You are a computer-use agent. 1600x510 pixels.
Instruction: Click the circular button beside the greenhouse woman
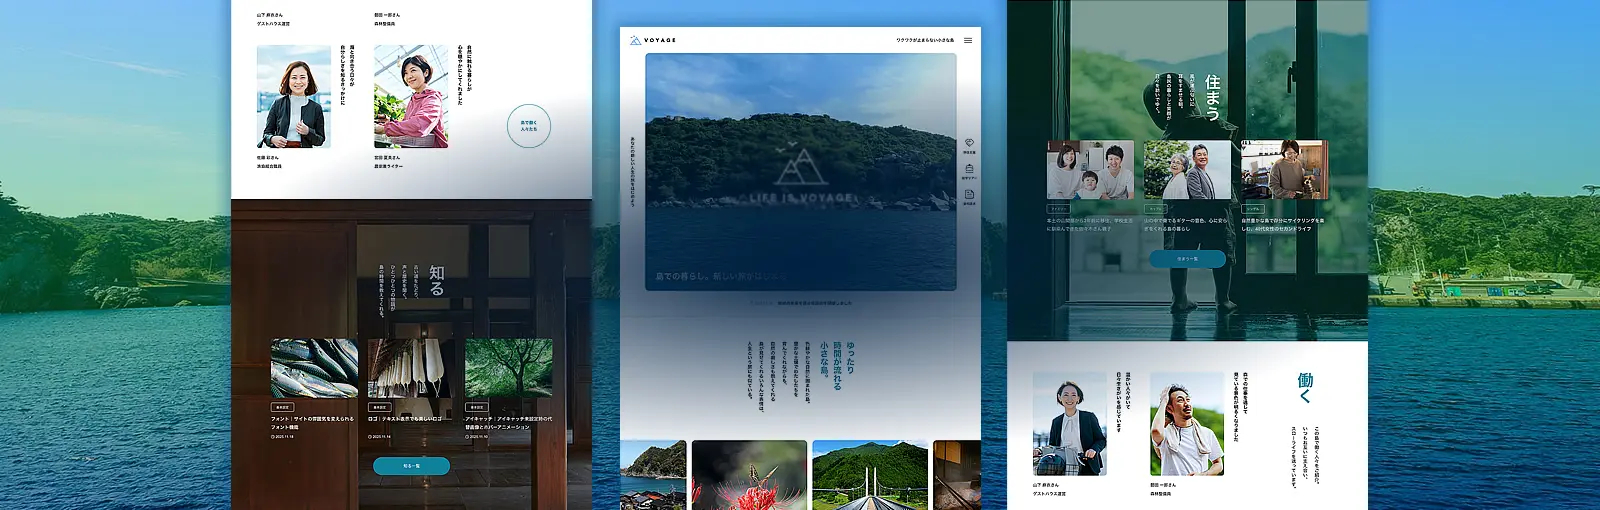click(x=529, y=126)
